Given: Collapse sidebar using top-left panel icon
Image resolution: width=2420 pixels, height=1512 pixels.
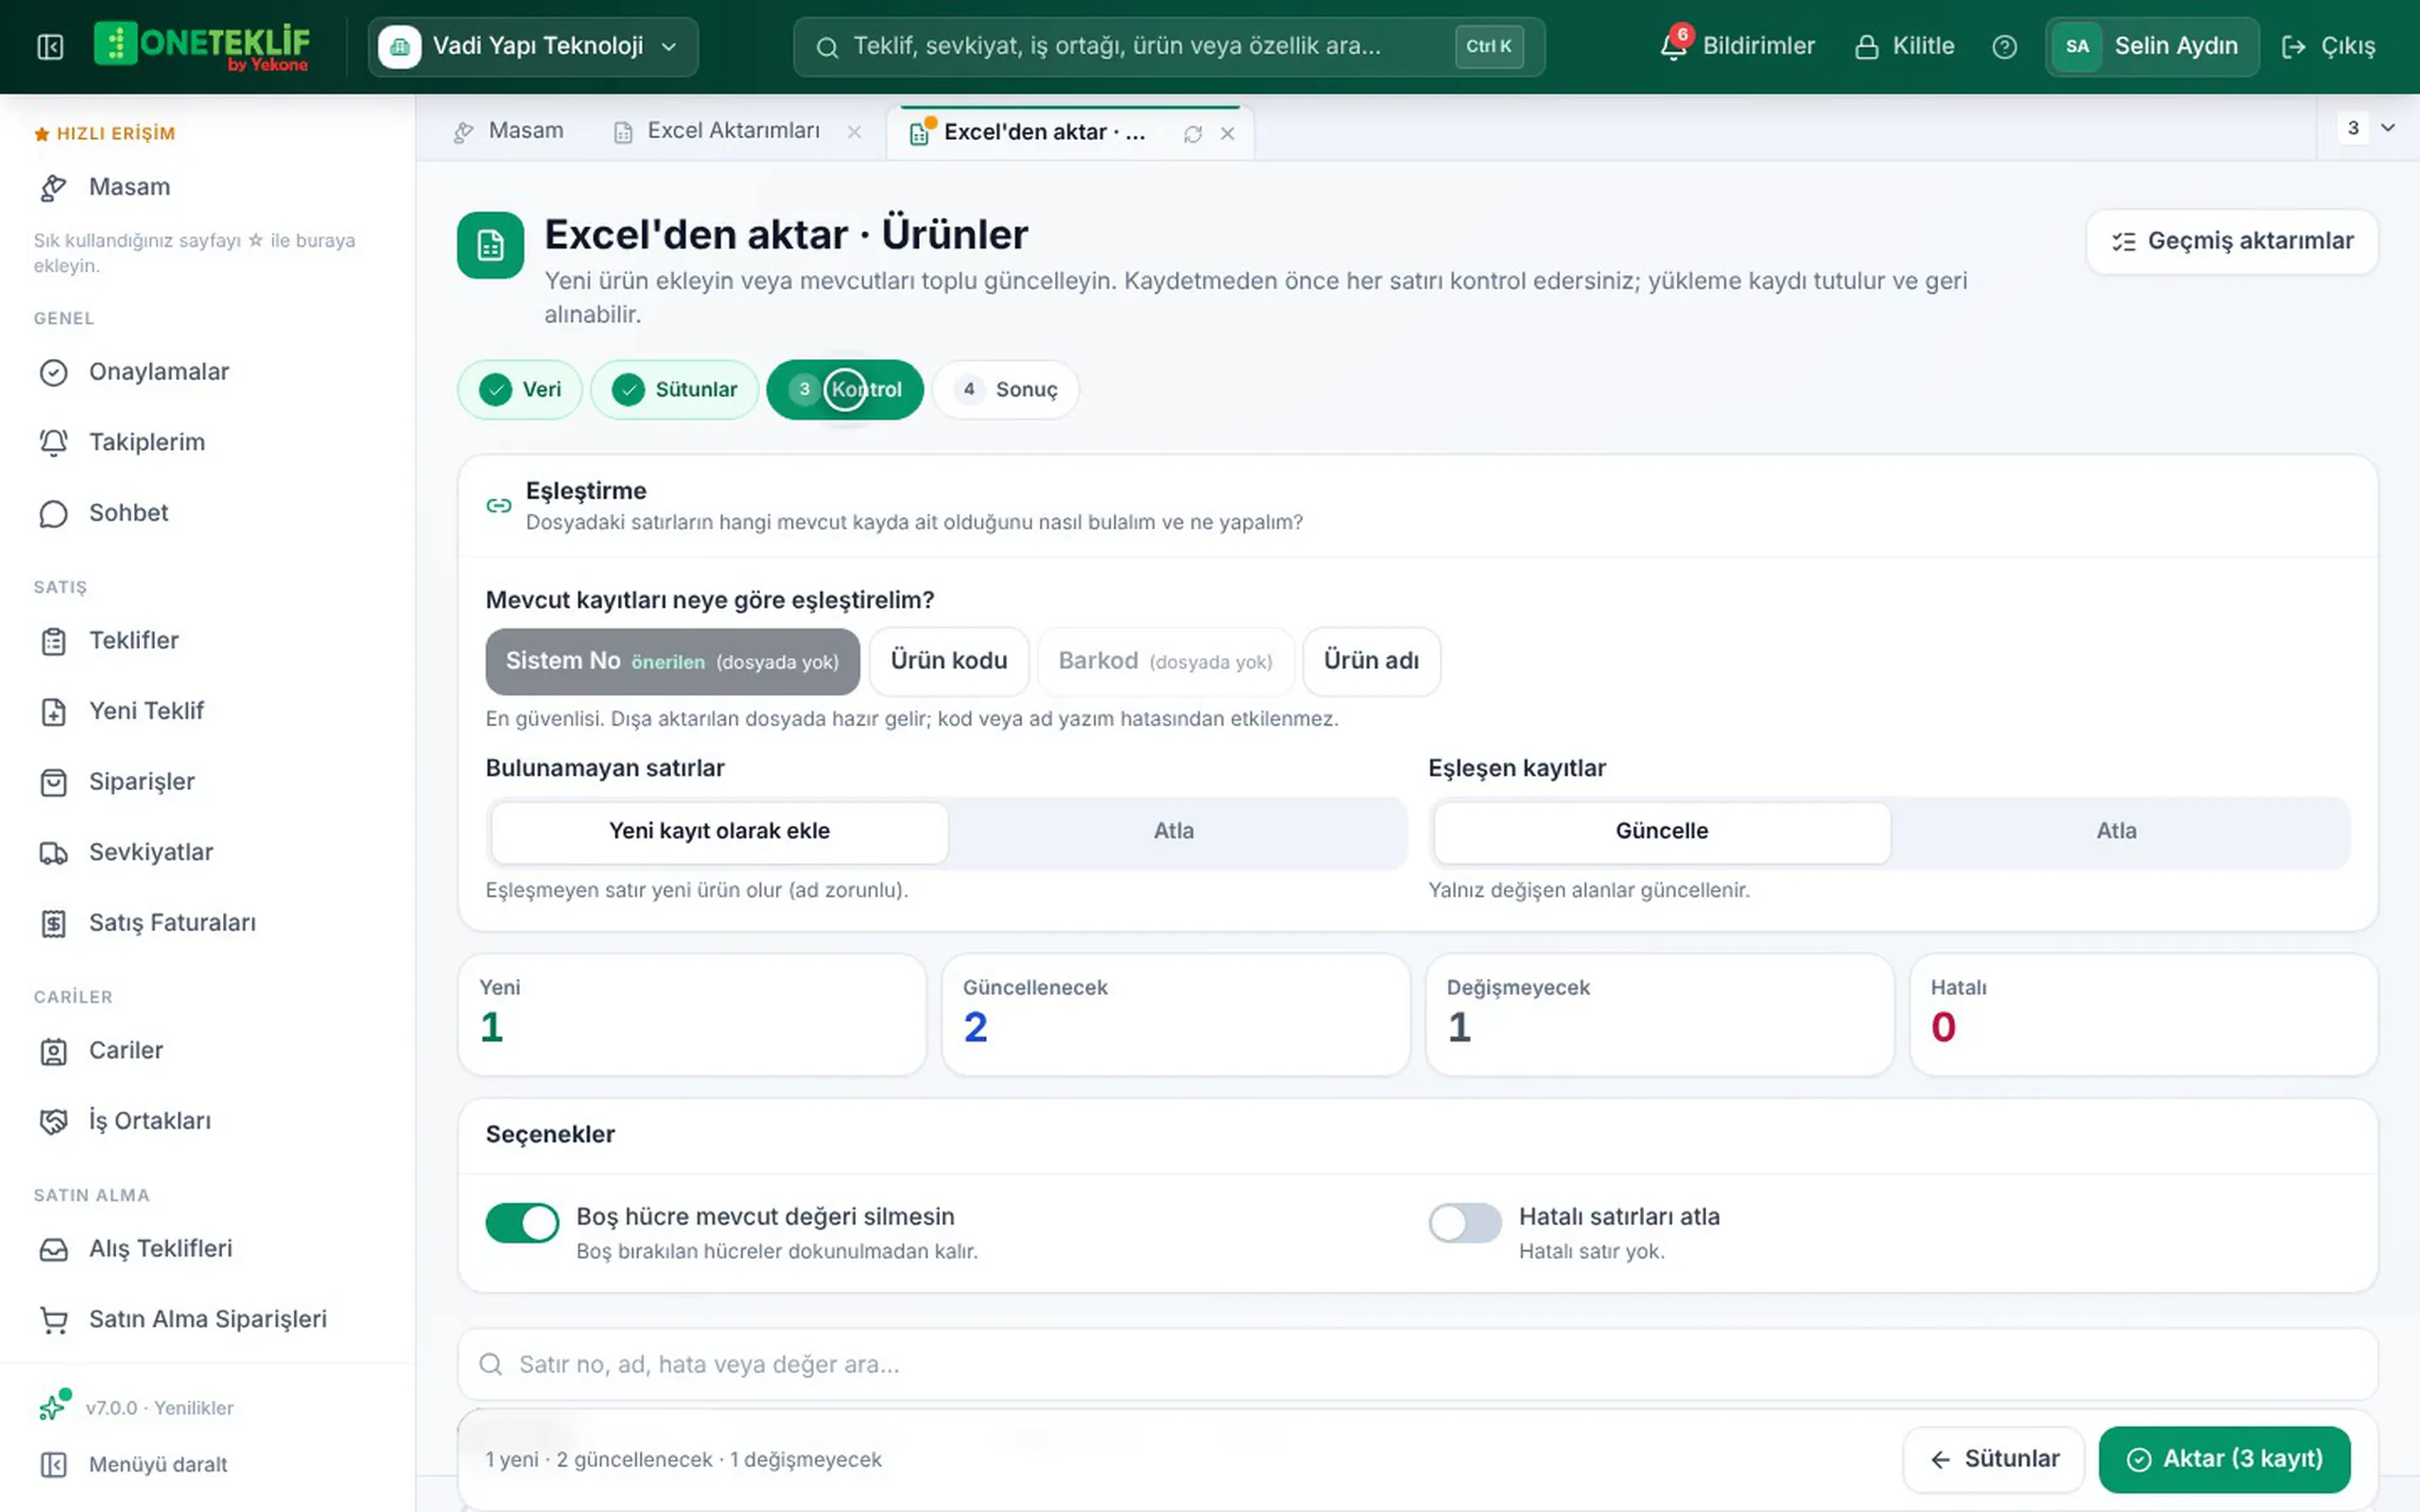Looking at the screenshot, I should [x=50, y=47].
